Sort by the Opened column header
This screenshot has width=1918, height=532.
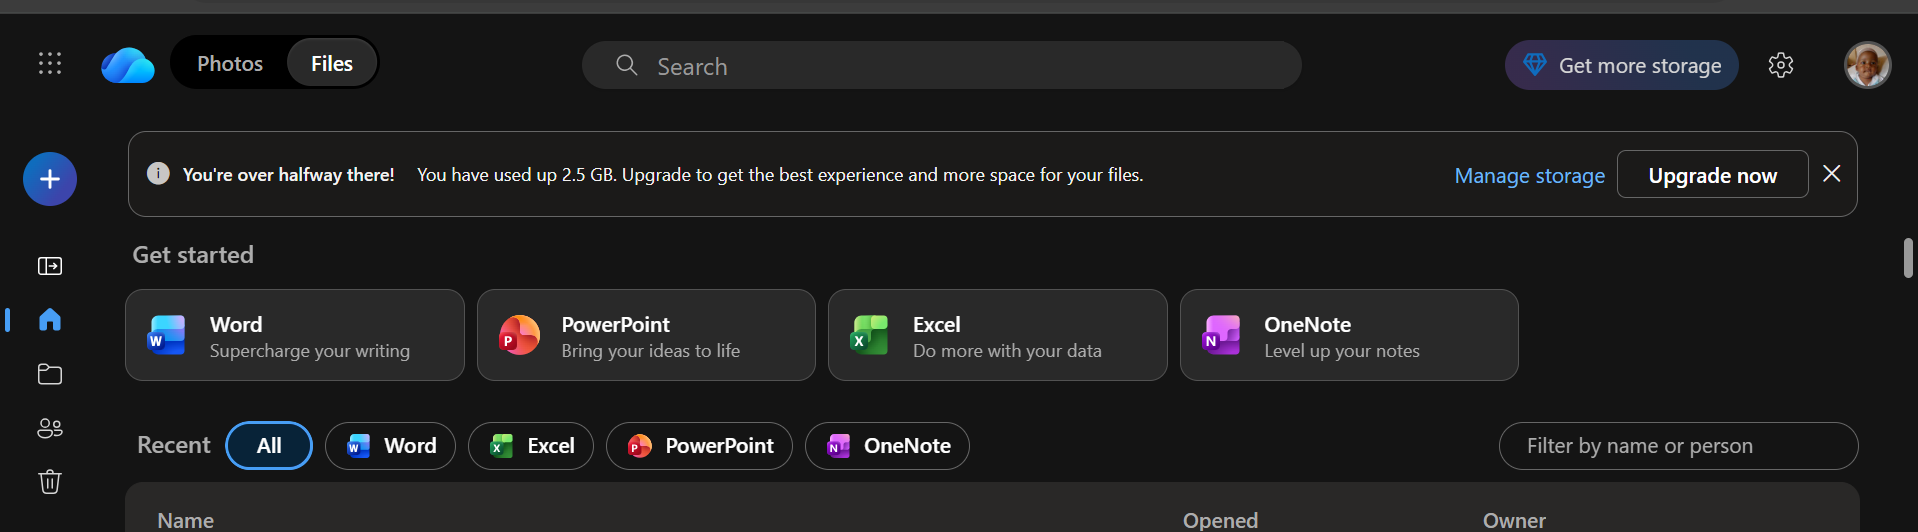pos(1220,520)
